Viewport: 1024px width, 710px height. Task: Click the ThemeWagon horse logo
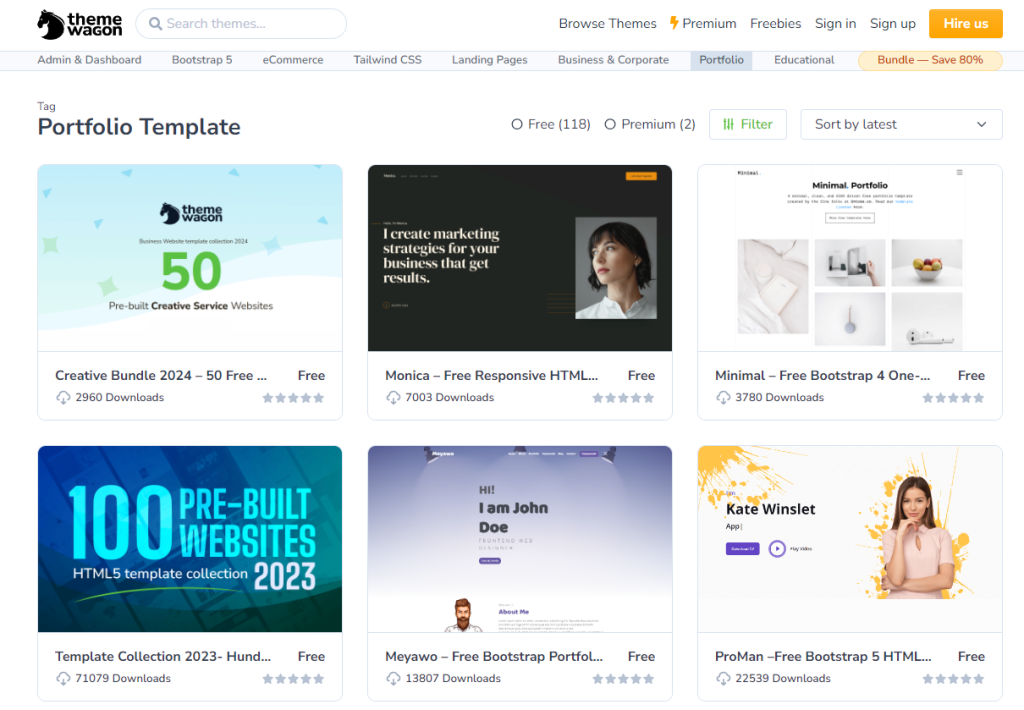click(x=51, y=24)
